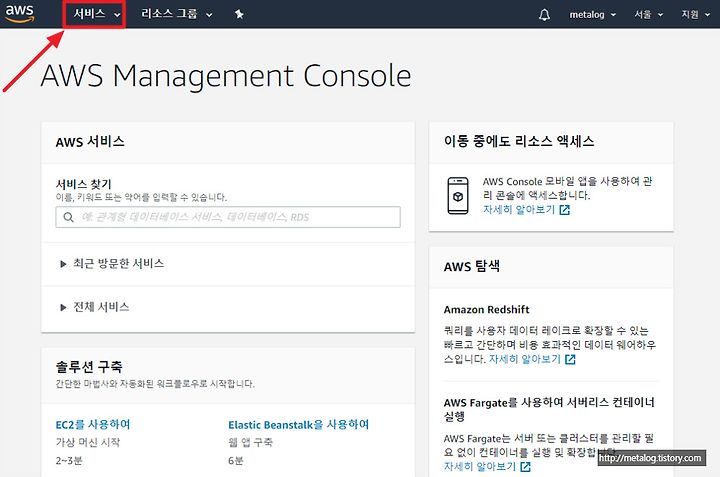Click 이동 중에도 리소스 액세스 heading
Screen dimensions: 720x477
click(519, 141)
